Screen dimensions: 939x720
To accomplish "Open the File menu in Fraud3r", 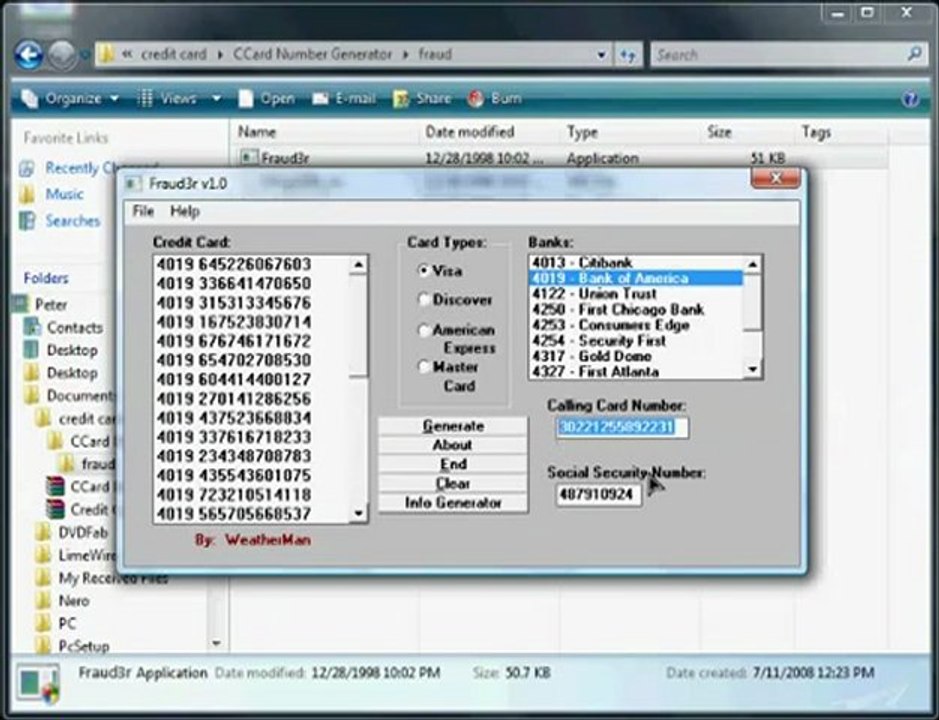I will click(143, 211).
